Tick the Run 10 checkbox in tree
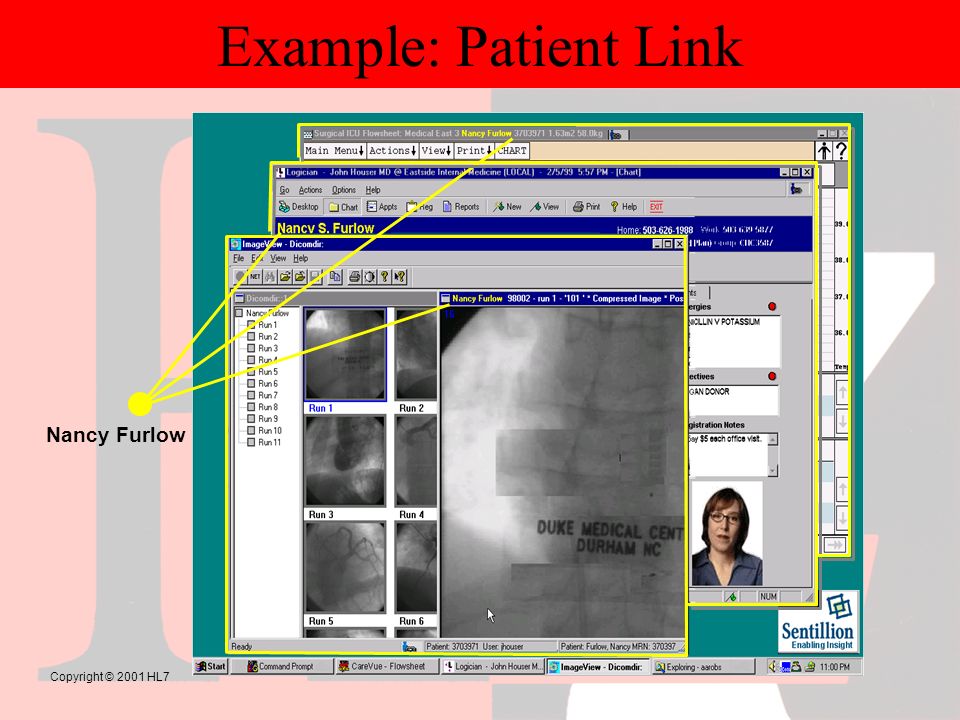Screen dimensions: 960x720 click(x=251, y=430)
